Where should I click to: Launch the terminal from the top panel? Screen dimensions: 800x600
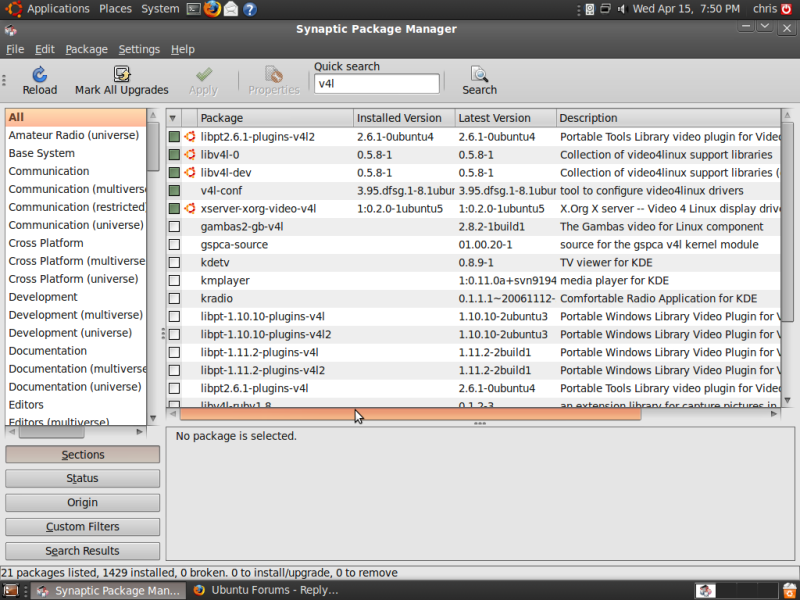[193, 9]
